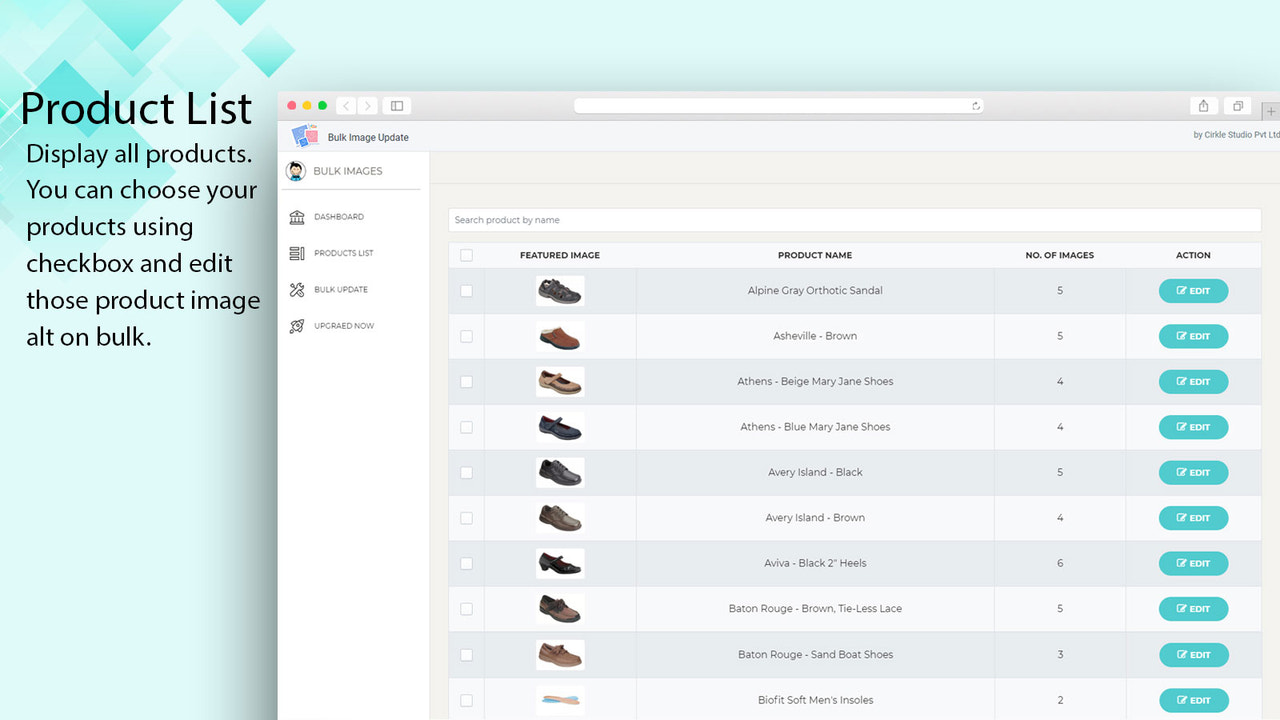The image size is (1280, 720).
Task: Click the Product Name column header
Action: pos(815,255)
